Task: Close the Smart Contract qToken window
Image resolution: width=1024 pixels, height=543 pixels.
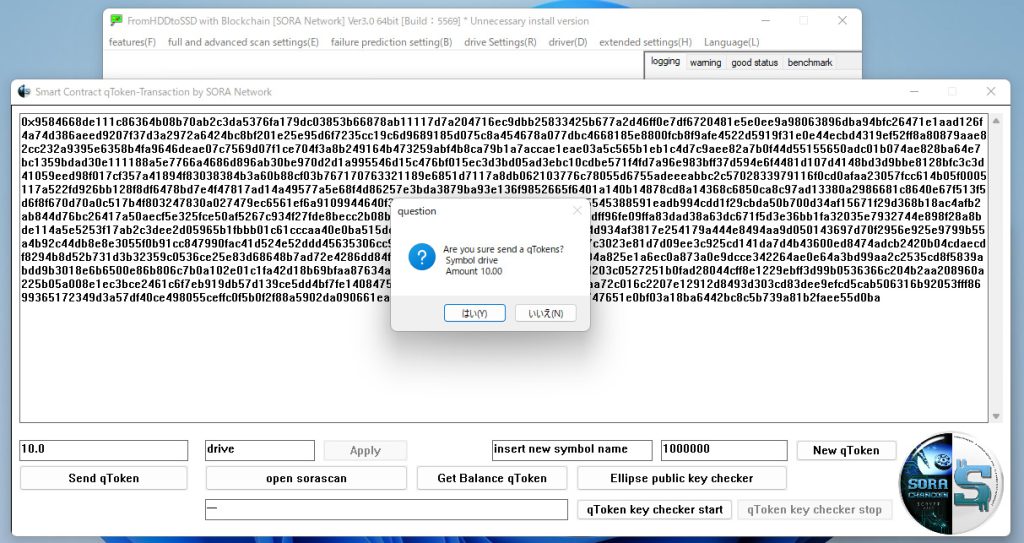Action: pyautogui.click(x=991, y=91)
